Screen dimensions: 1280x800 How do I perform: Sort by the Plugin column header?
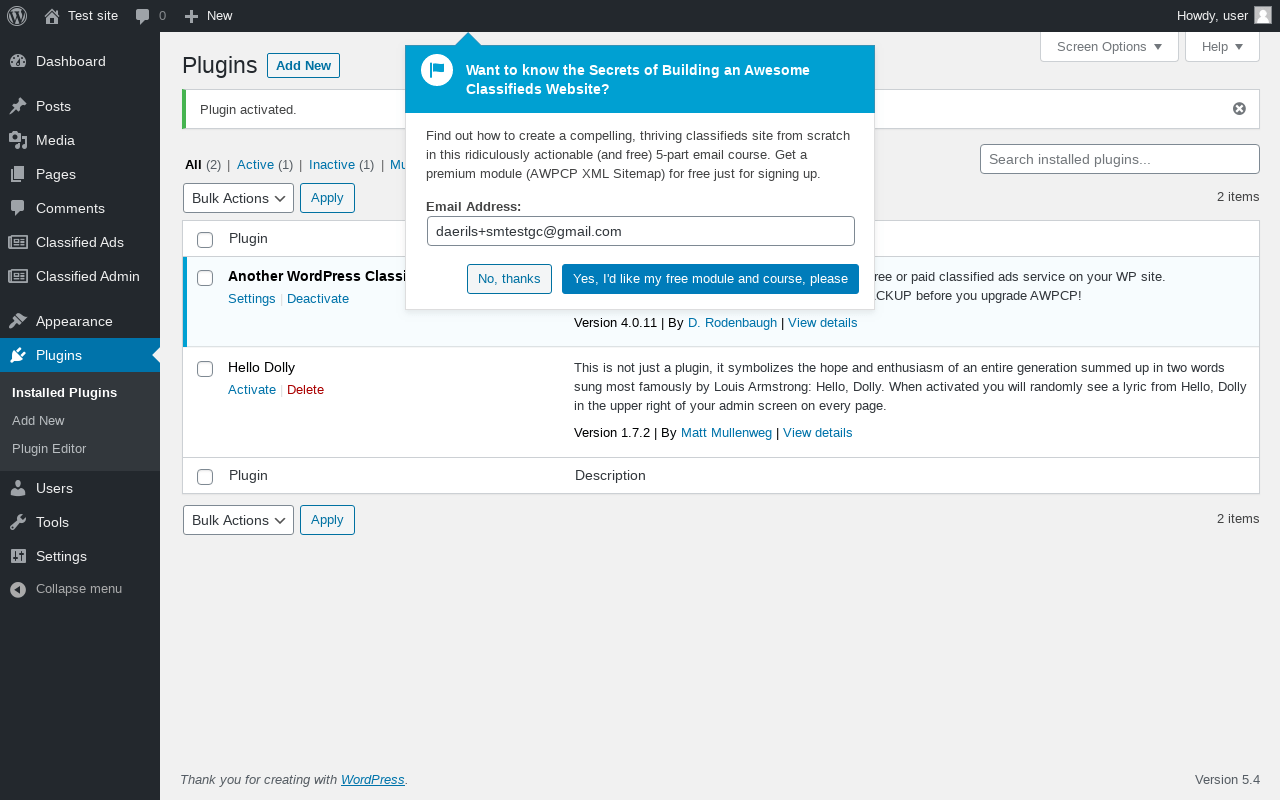(248, 238)
